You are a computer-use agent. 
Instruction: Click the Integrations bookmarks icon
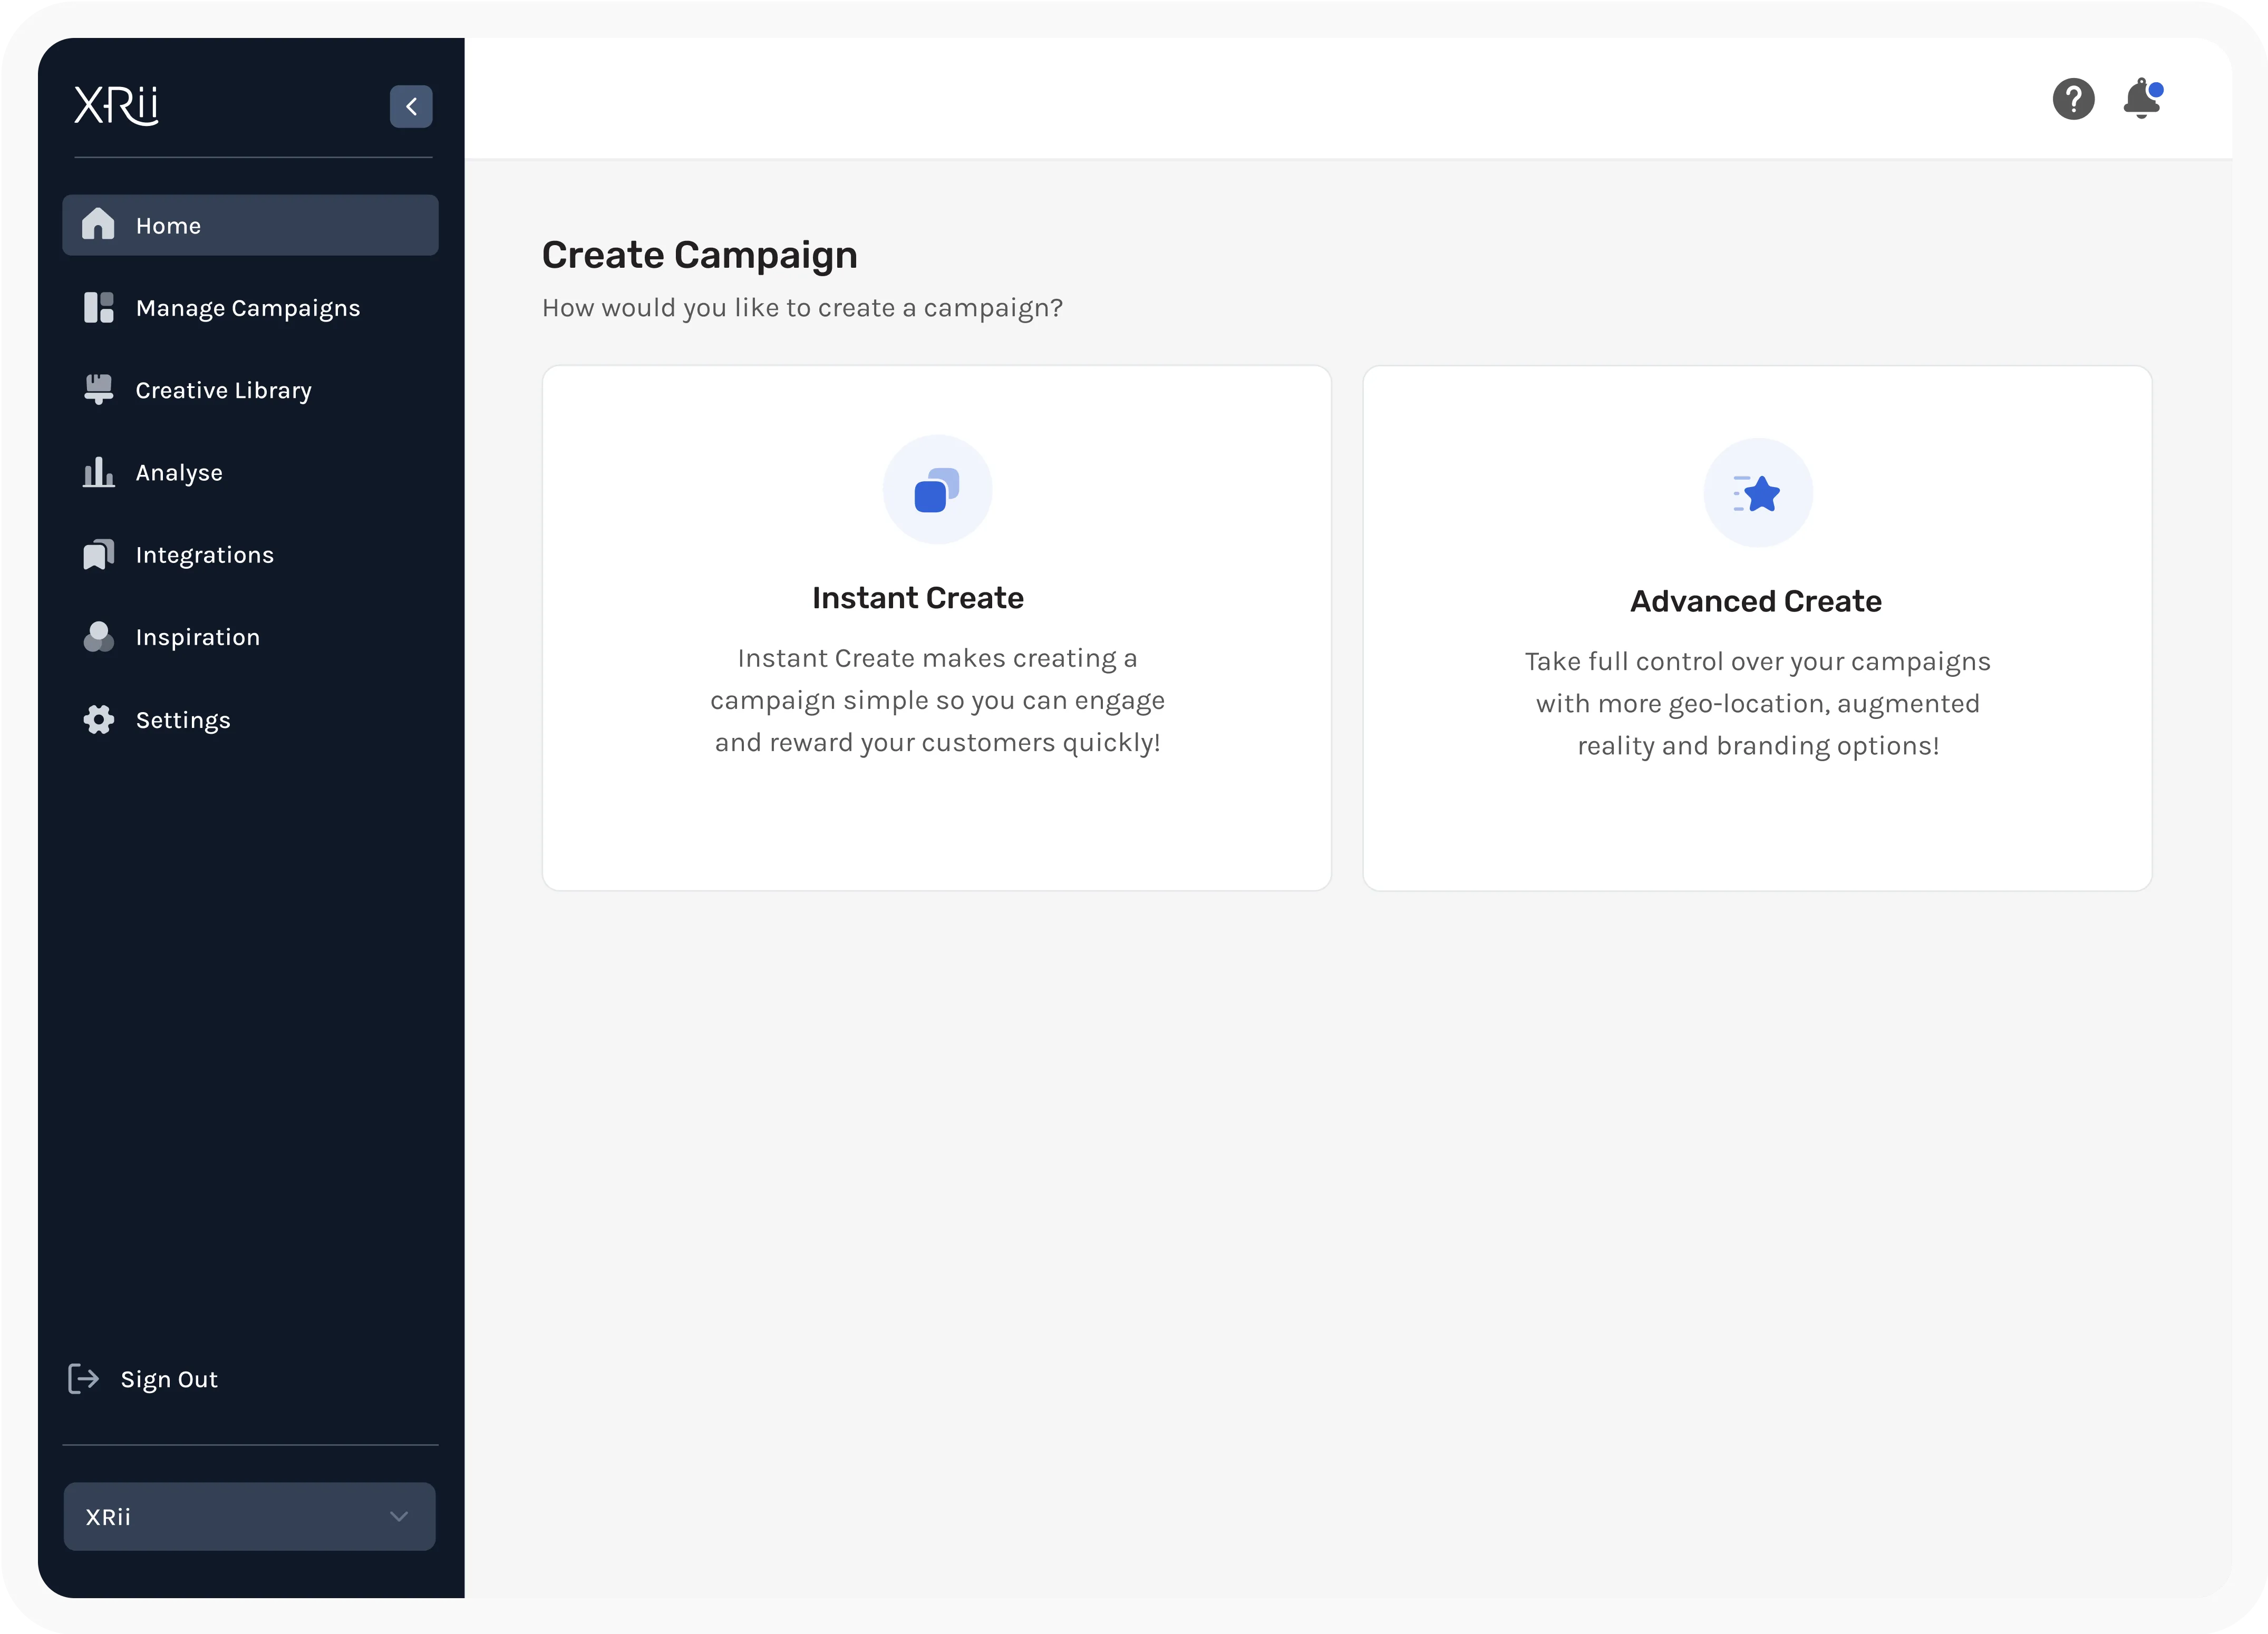click(98, 554)
